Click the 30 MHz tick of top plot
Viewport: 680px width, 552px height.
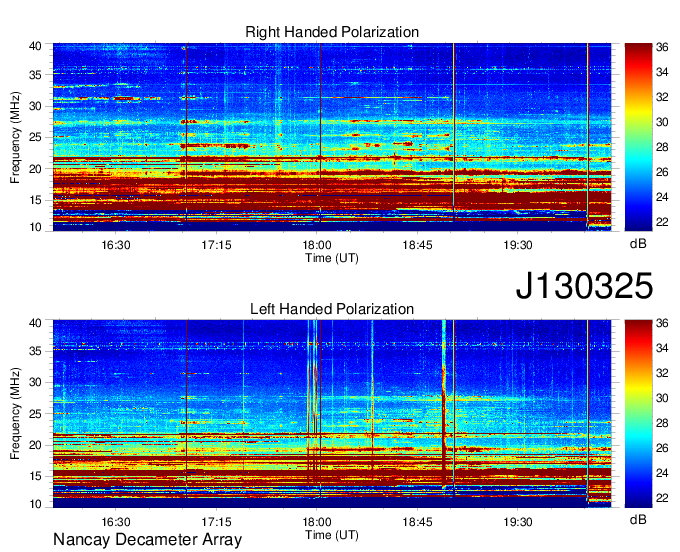(35, 106)
